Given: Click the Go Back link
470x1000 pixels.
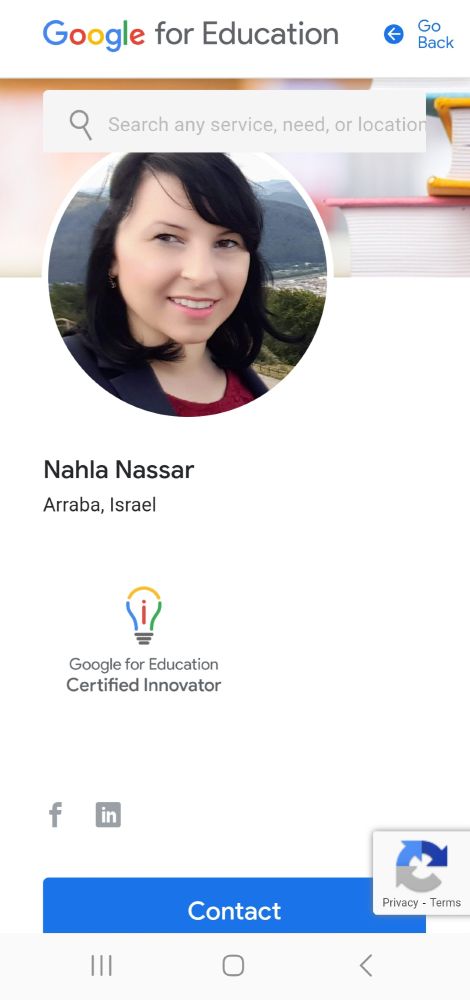Looking at the screenshot, I should [x=436, y=34].
